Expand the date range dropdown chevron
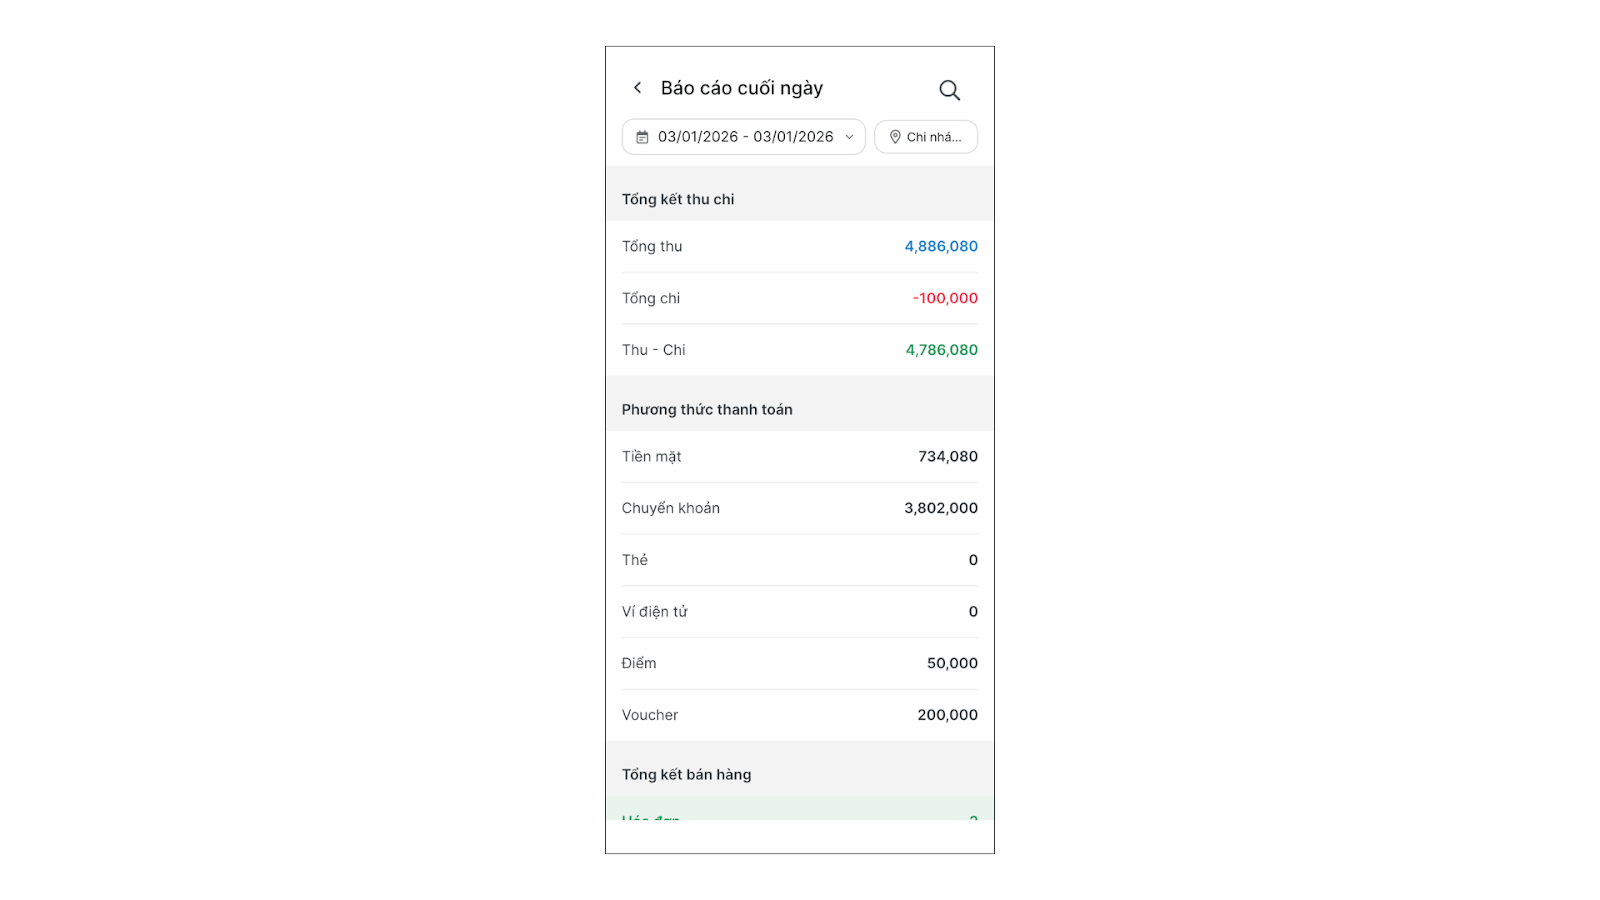 tap(849, 137)
